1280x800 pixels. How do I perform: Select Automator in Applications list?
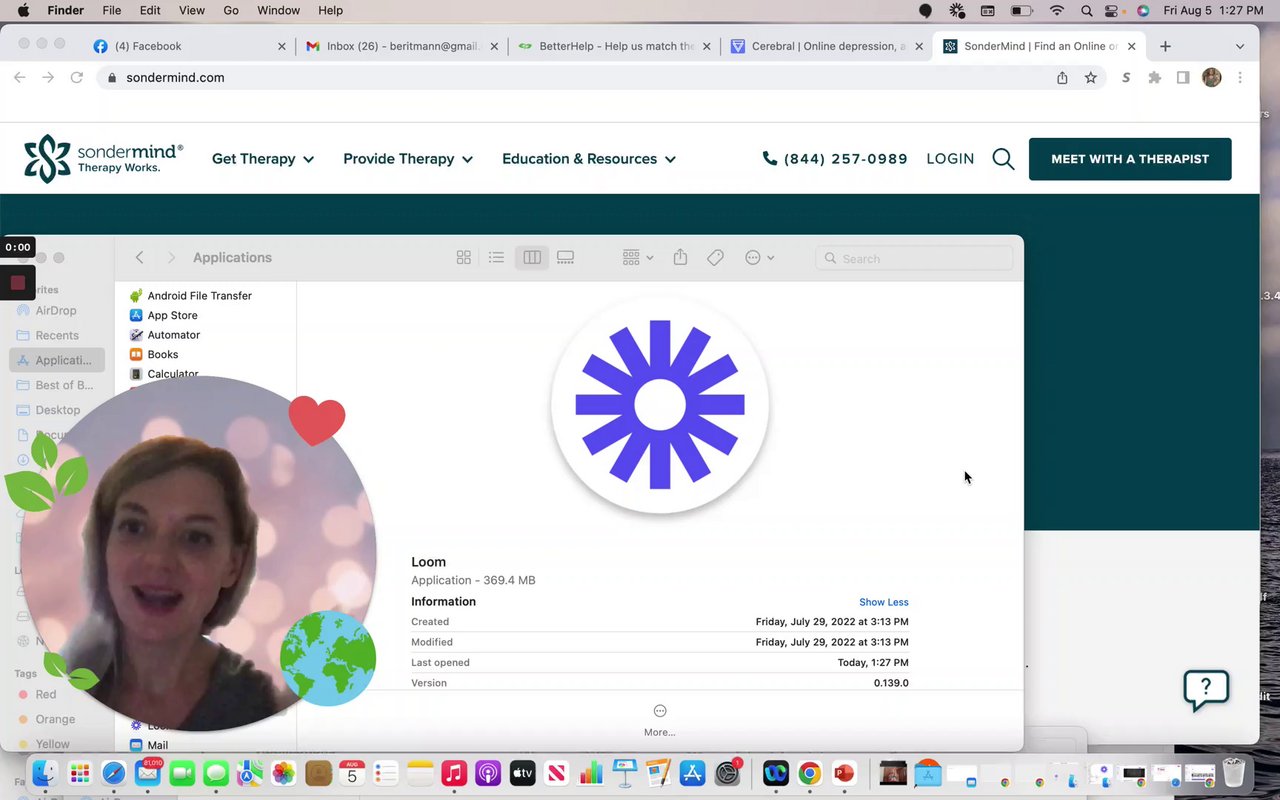[x=174, y=335]
